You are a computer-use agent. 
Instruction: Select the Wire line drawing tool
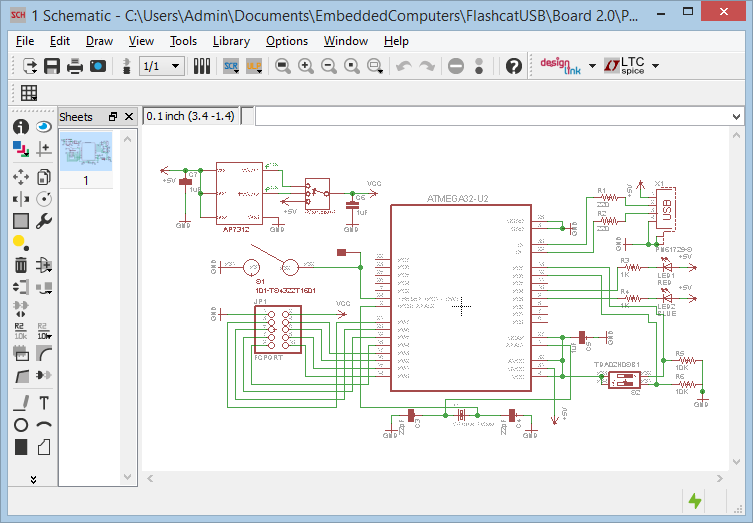21,403
